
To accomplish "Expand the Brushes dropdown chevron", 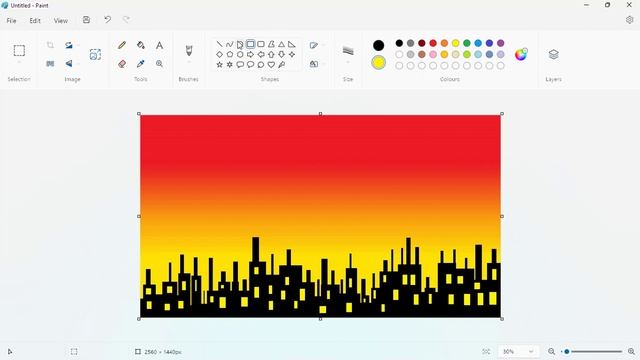I will (189, 62).
